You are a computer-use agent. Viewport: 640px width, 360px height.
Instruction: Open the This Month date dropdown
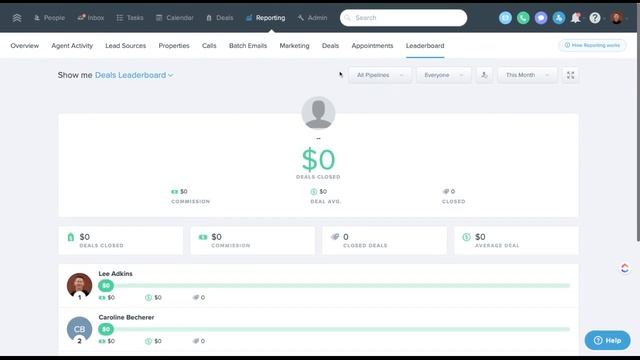(x=527, y=75)
